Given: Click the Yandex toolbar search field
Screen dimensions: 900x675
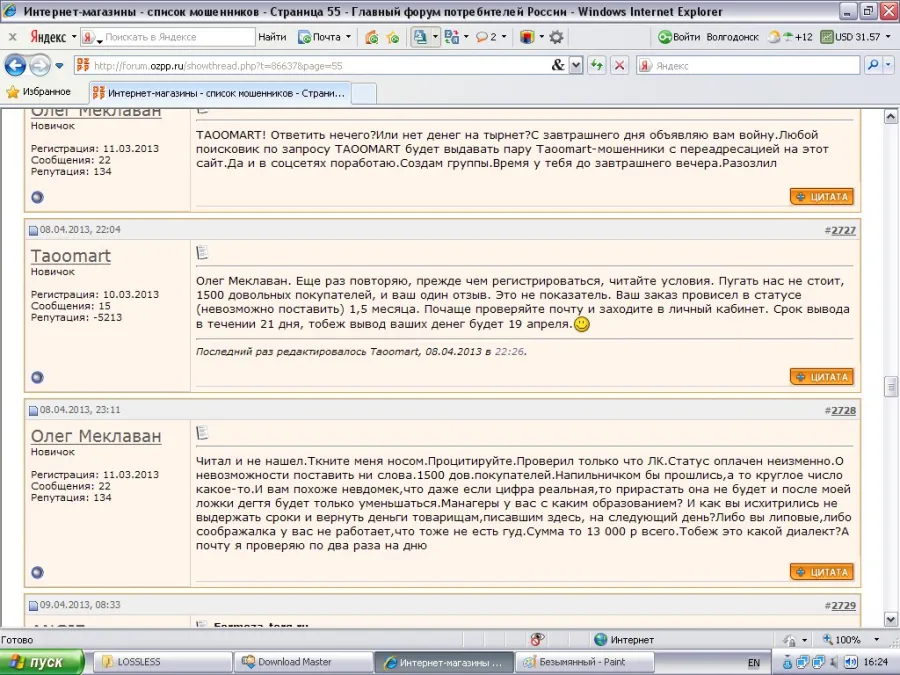Looking at the screenshot, I should point(177,37).
